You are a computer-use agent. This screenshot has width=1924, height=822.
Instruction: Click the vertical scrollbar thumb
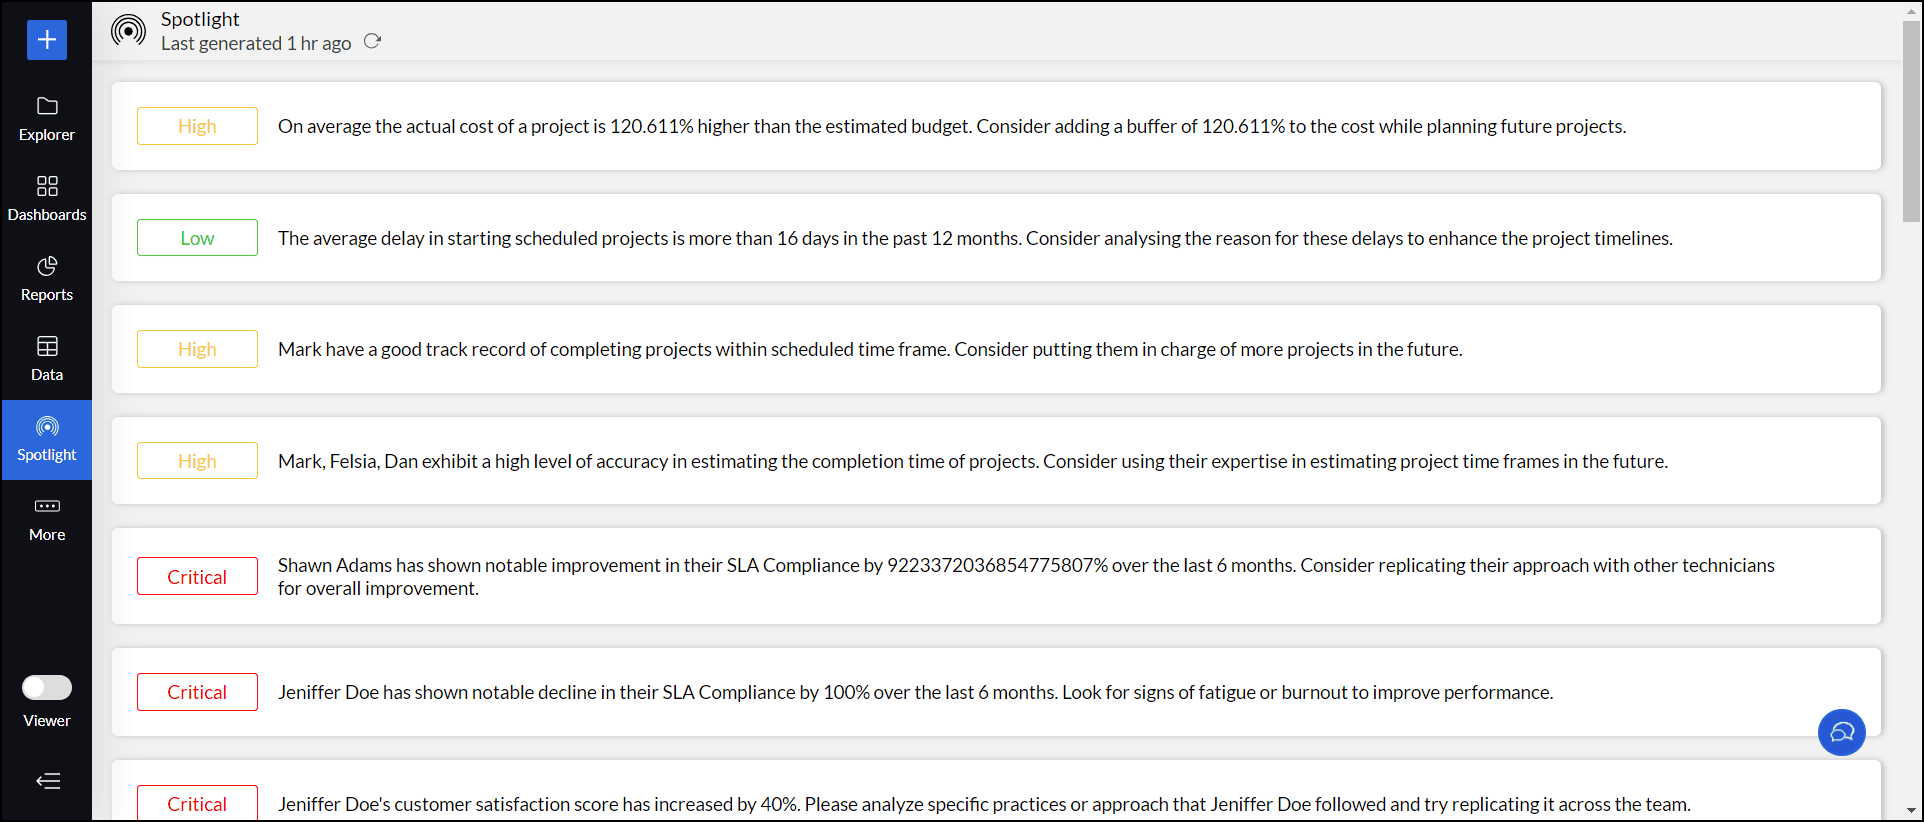coord(1911,120)
